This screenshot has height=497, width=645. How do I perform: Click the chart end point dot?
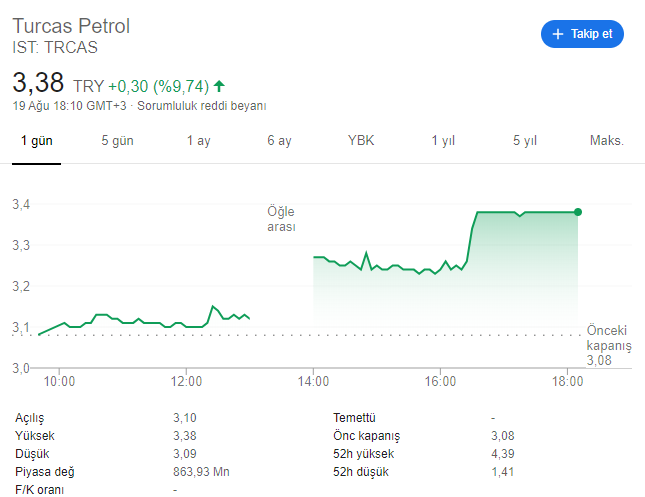578,212
